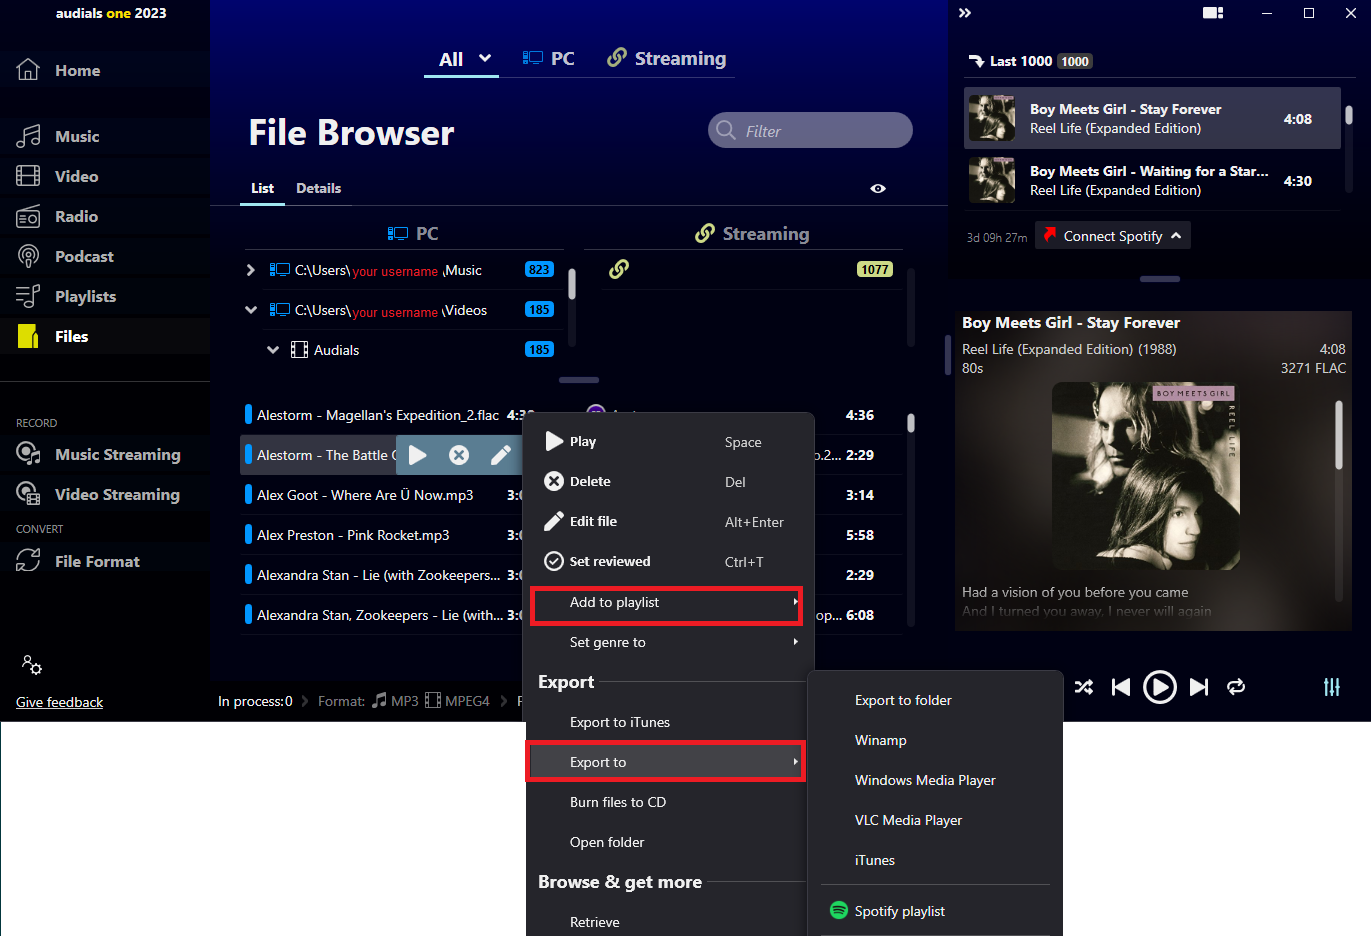Select Boy Meets Girl - Waiting for a Star track

[1152, 181]
